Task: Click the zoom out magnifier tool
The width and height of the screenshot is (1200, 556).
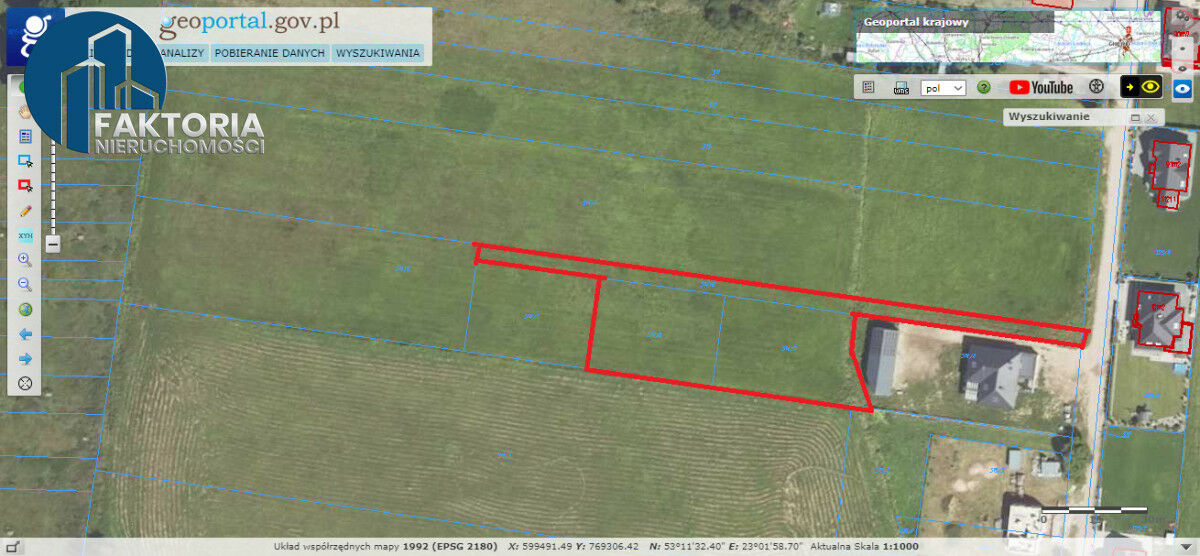Action: point(25,285)
